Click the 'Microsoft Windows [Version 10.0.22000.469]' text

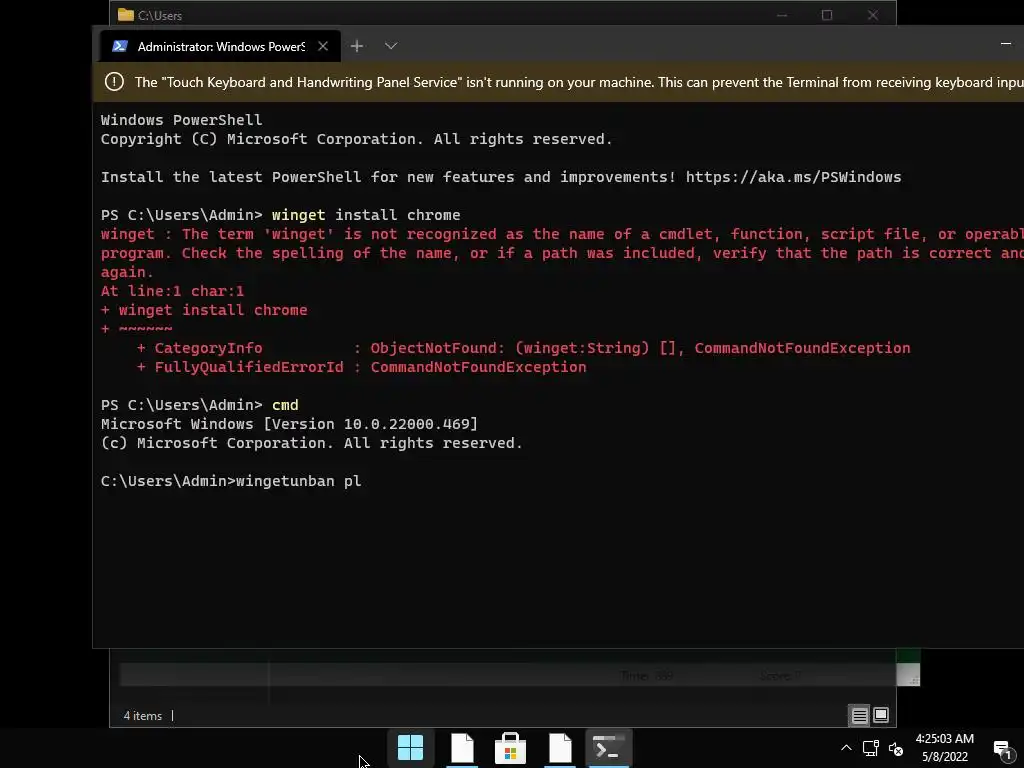pos(289,424)
